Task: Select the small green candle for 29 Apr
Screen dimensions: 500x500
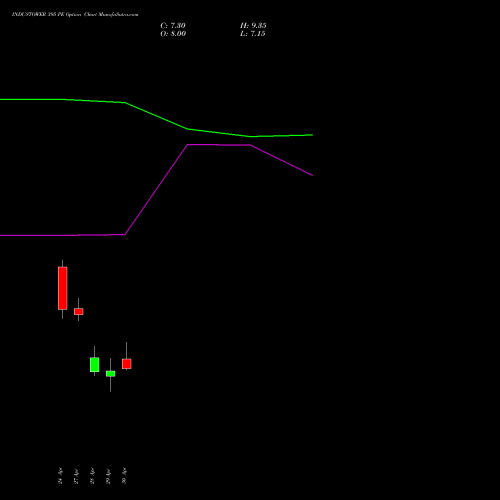Action: 110,374
